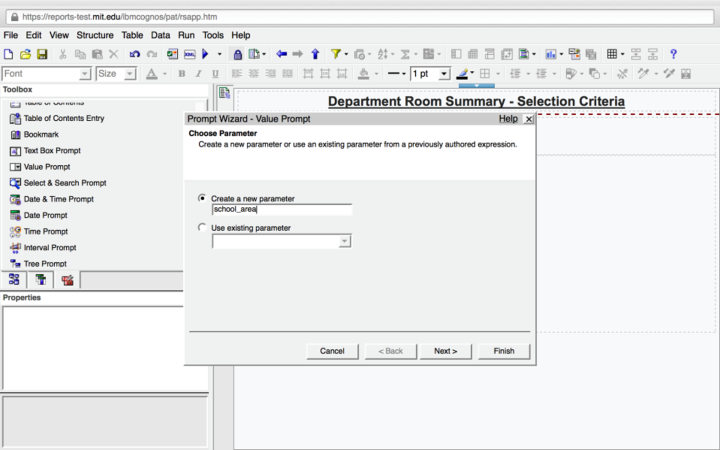This screenshot has height=450, width=720.
Task: Open the existing parameter dropdown list
Action: tap(345, 241)
